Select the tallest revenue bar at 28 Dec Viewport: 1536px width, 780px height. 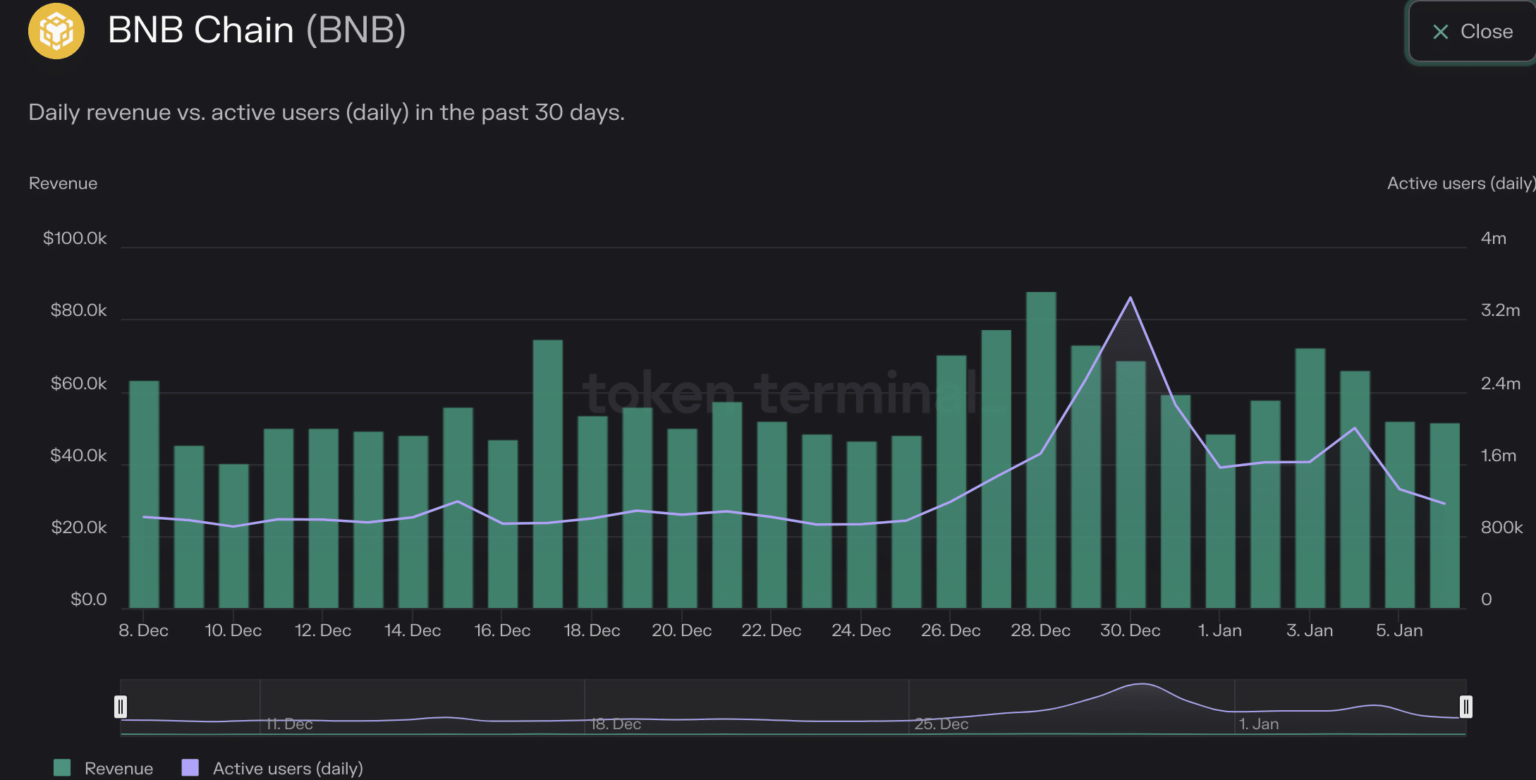click(x=1041, y=450)
